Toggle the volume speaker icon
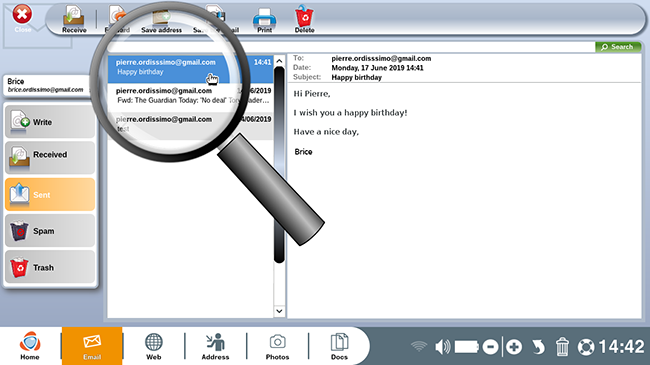 tap(443, 347)
